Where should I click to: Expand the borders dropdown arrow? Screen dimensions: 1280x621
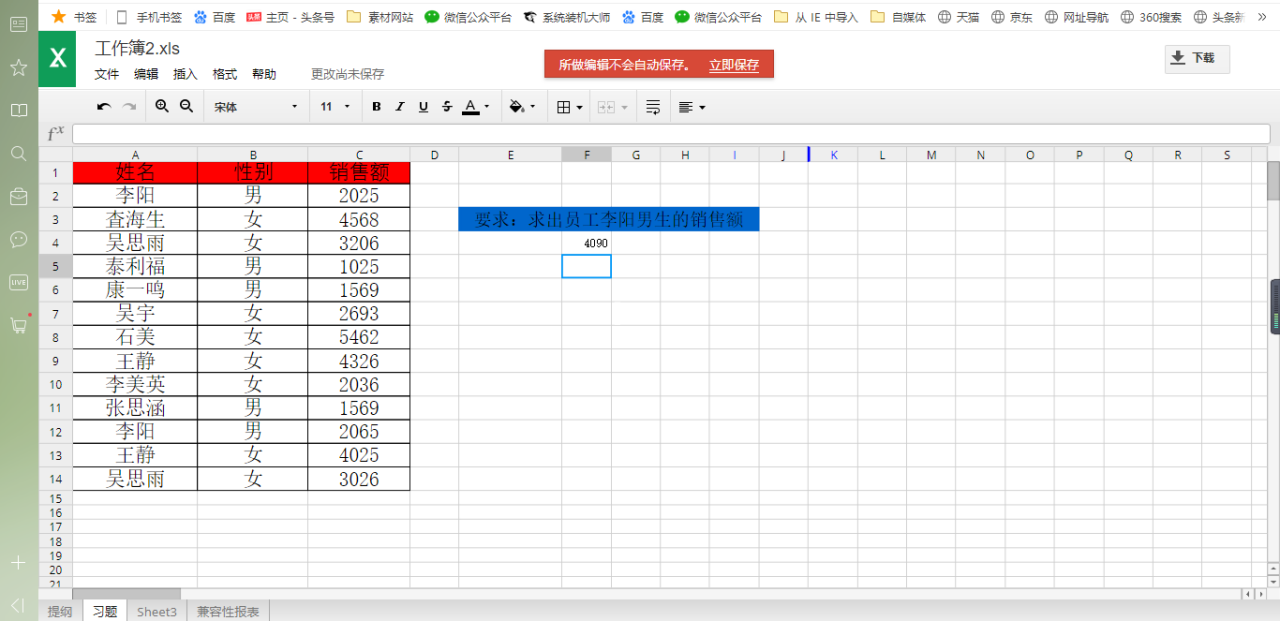coord(580,107)
